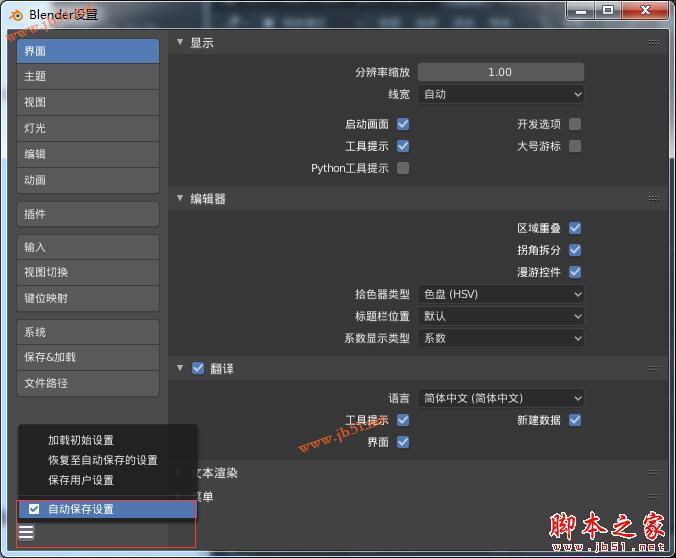This screenshot has height=558, width=676.
Task: Open the 视图切换 tab
Action: coord(88,272)
